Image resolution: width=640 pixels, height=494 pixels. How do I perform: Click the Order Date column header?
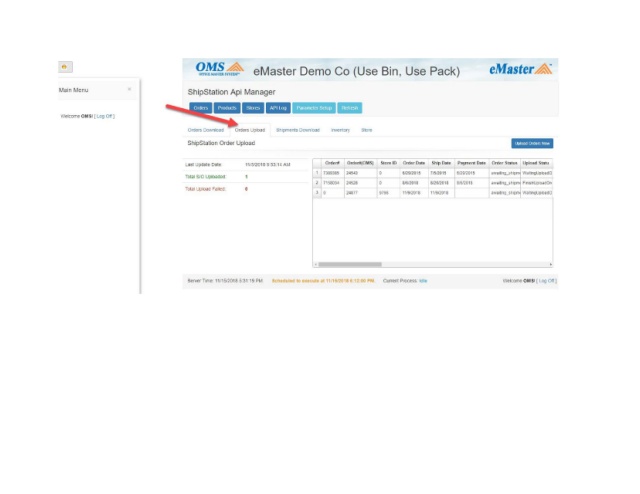coord(414,162)
